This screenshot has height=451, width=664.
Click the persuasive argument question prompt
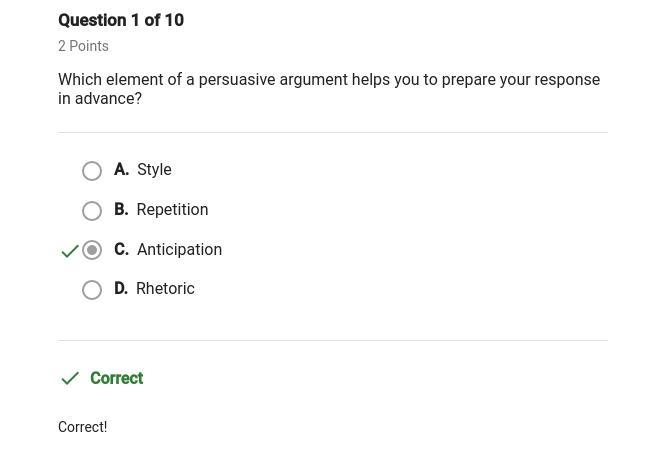[x=329, y=89]
